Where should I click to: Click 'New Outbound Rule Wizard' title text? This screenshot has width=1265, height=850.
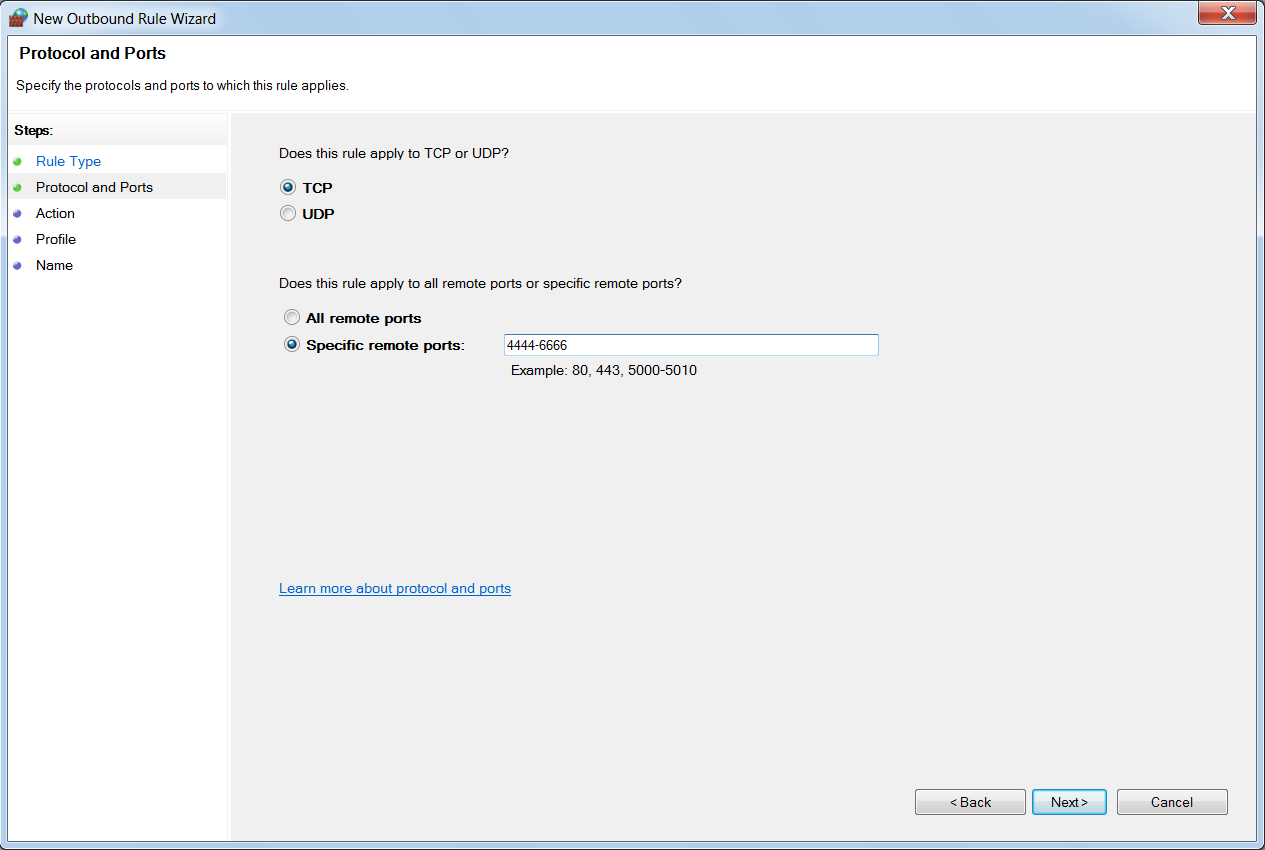coord(124,18)
